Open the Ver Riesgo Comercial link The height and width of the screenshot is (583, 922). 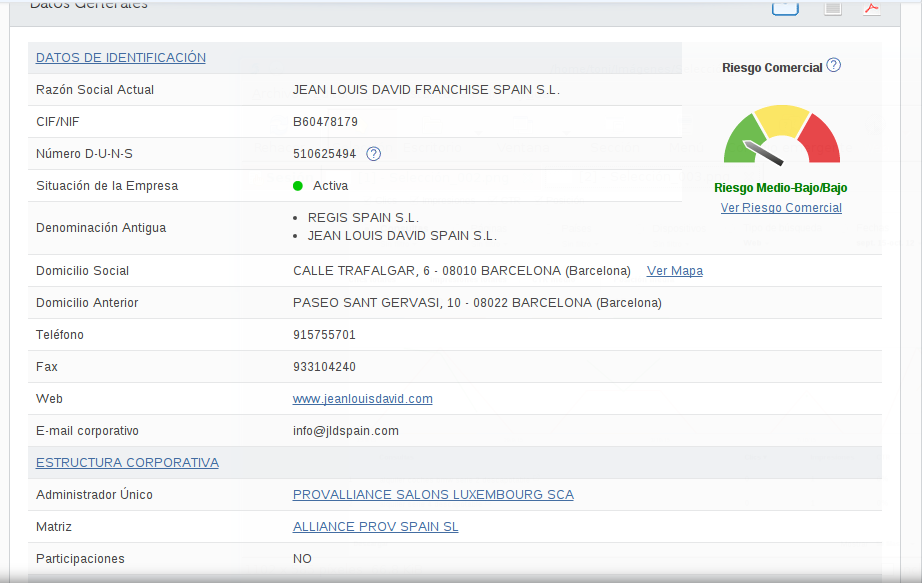coord(781,208)
